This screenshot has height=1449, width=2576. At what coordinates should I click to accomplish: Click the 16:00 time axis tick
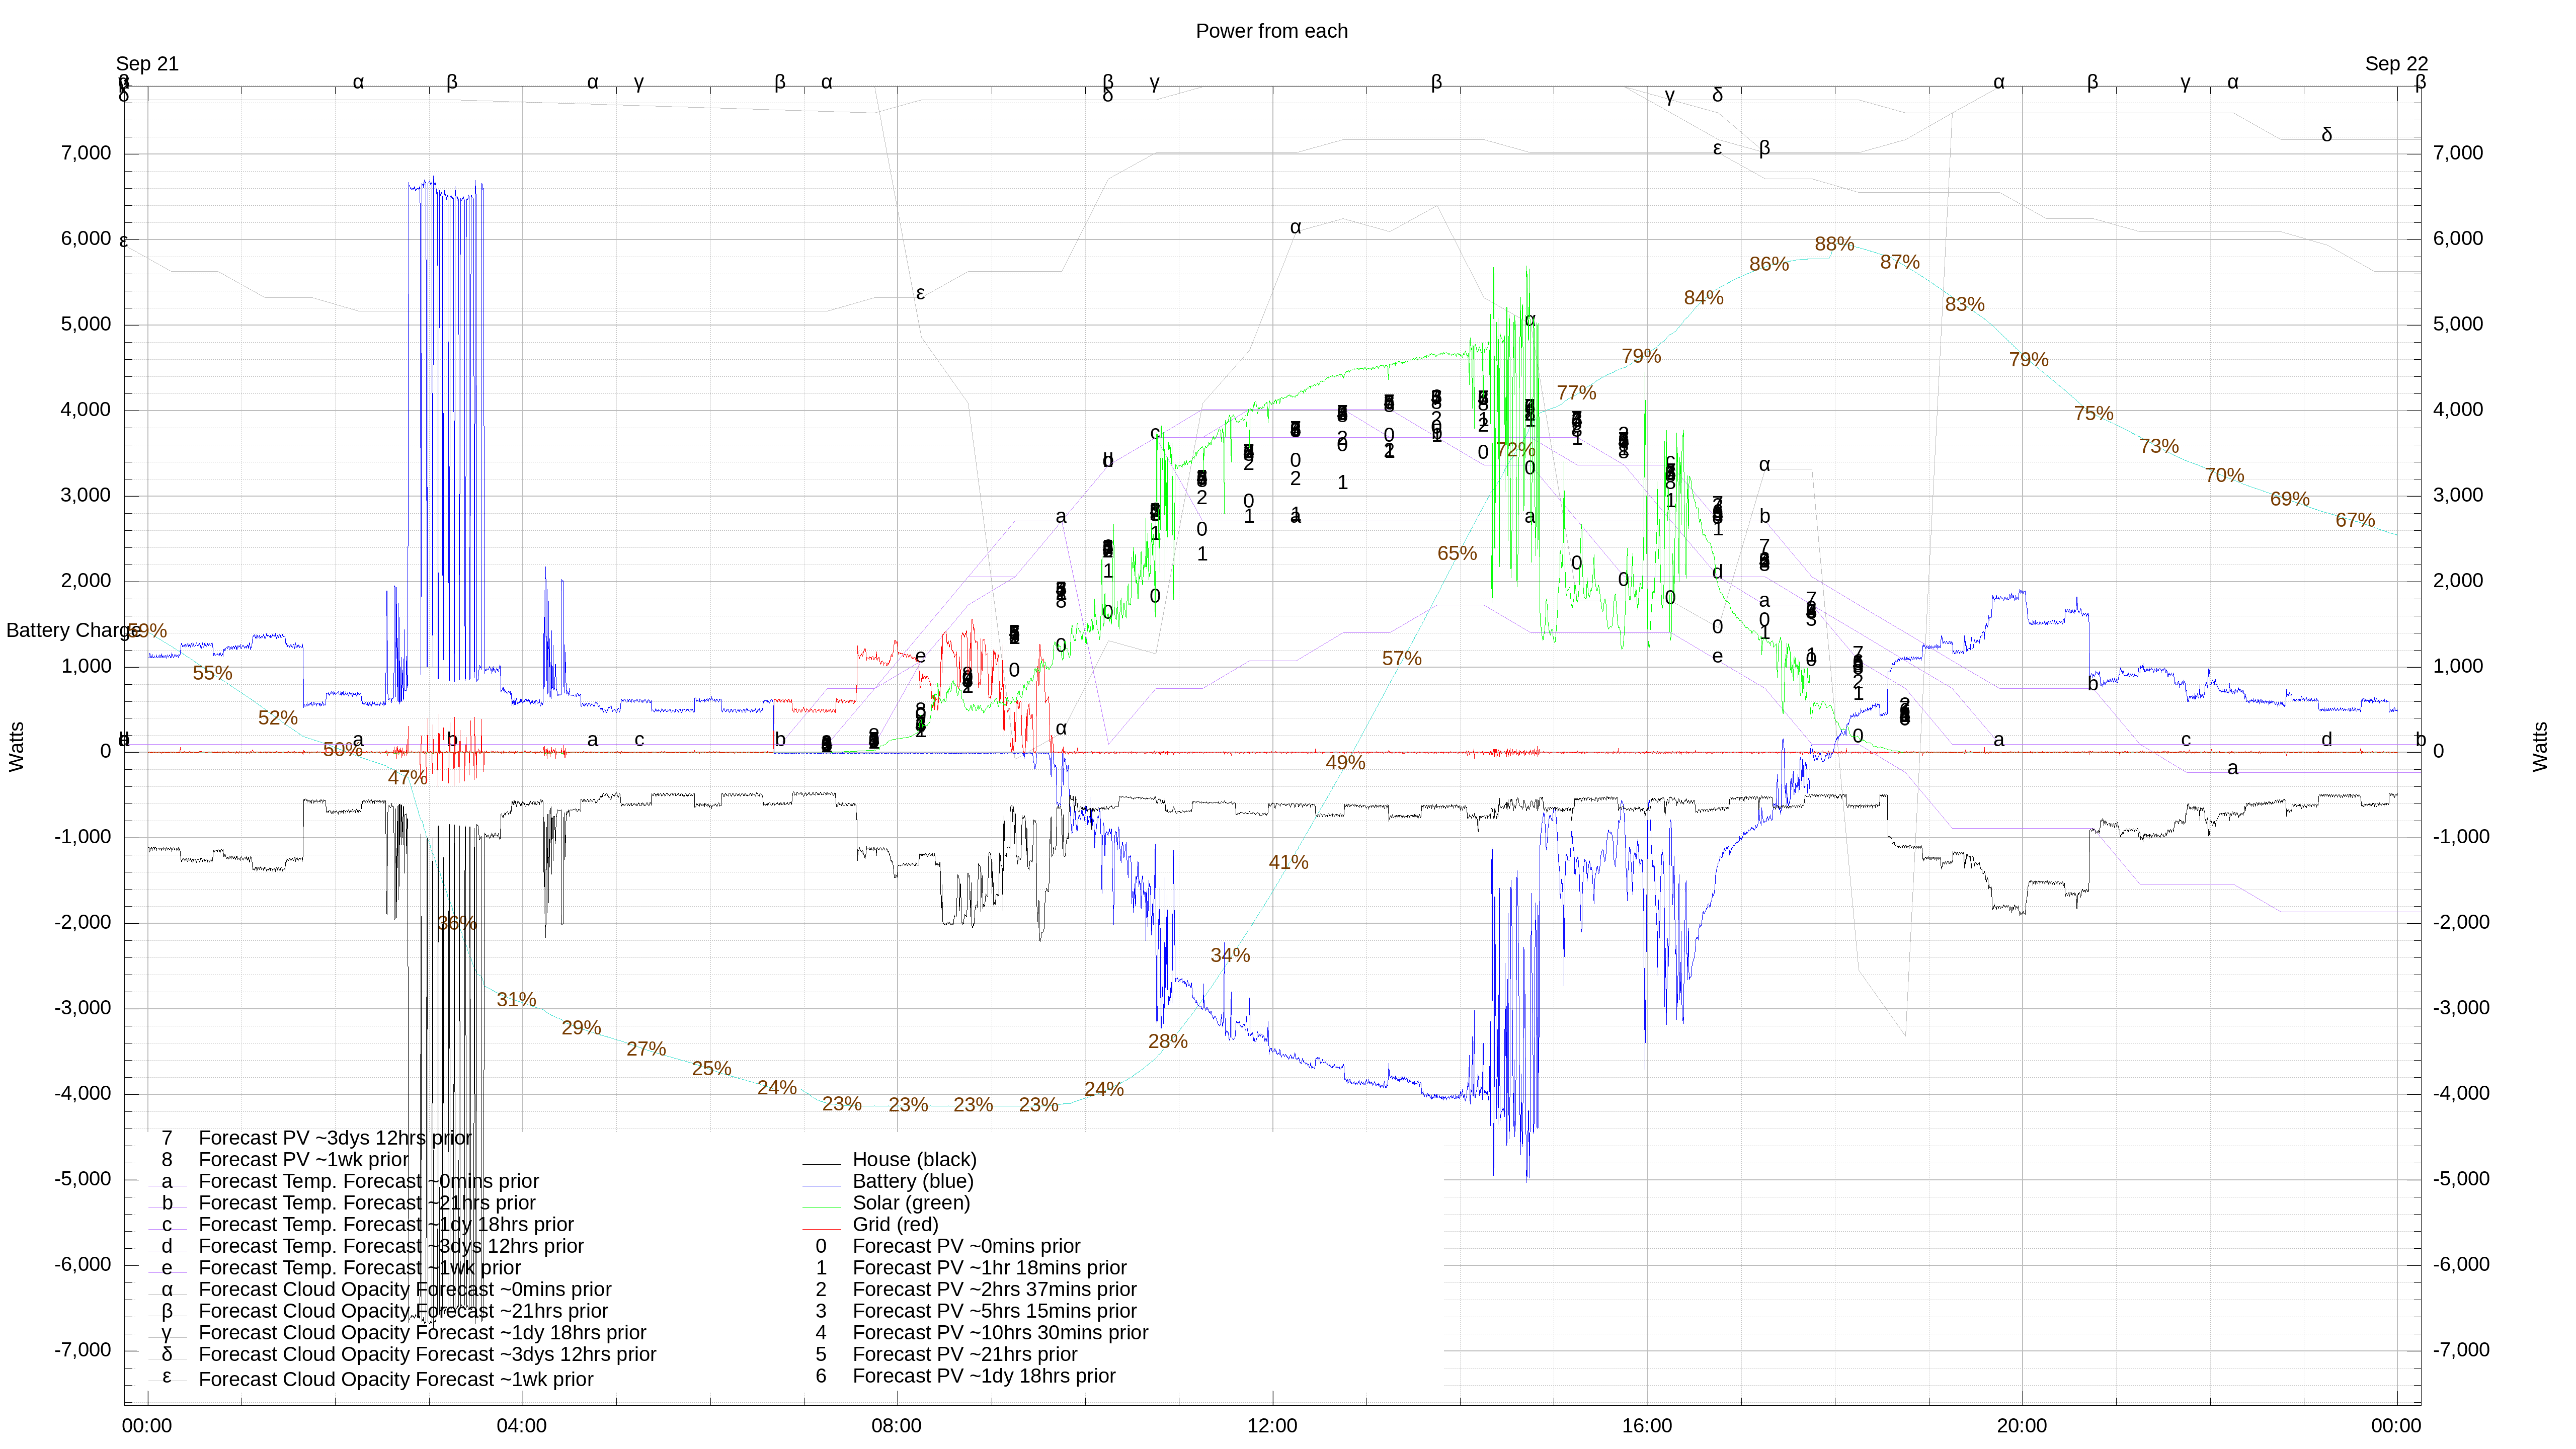(1646, 1426)
